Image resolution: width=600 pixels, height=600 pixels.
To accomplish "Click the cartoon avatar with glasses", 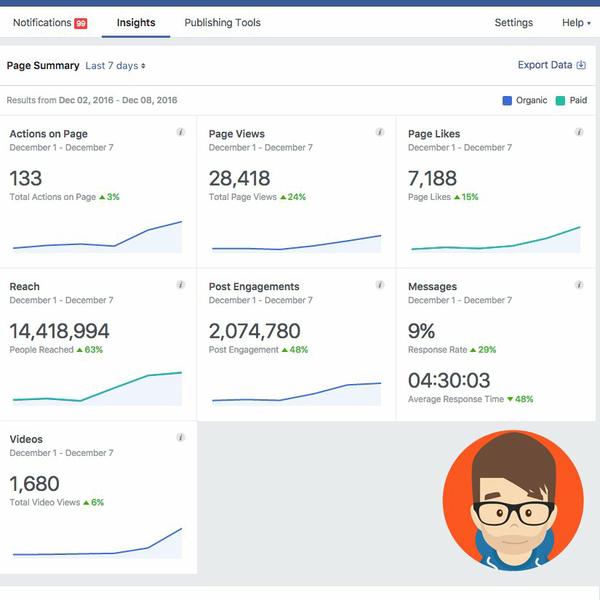I will click(513, 501).
